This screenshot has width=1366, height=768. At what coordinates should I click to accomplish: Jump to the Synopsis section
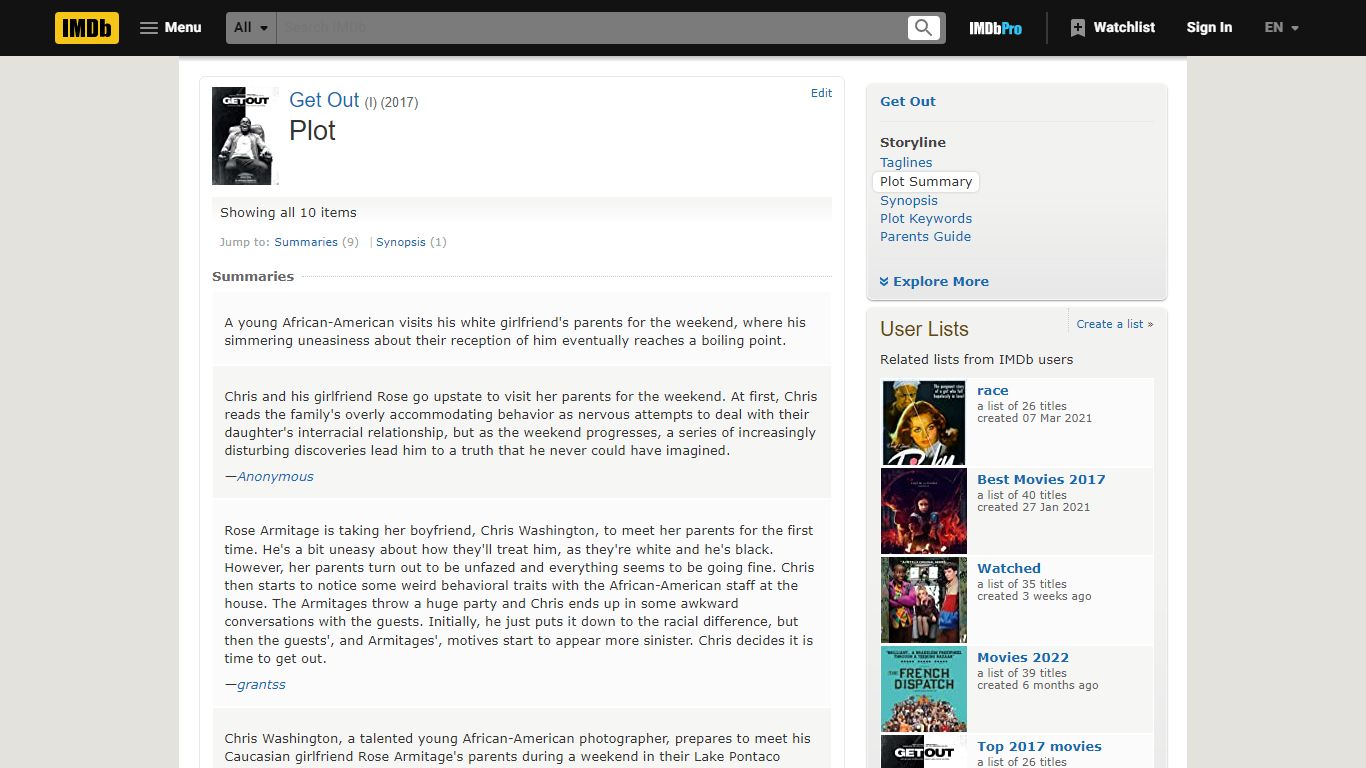401,242
